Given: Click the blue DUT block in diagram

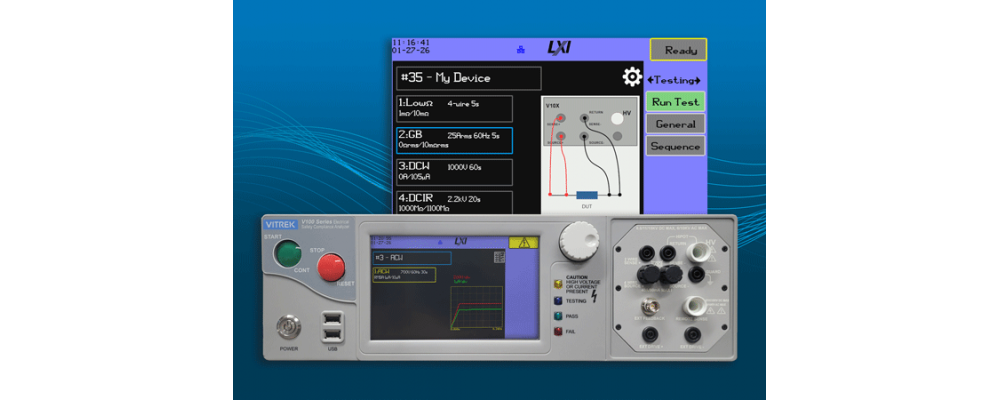Looking at the screenshot, I should coord(587,195).
